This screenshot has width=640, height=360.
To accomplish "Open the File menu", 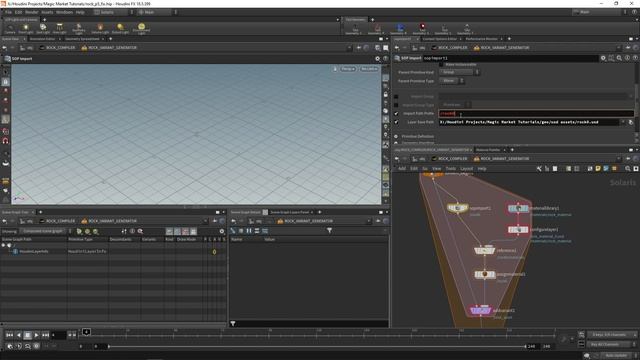I will point(8,12).
